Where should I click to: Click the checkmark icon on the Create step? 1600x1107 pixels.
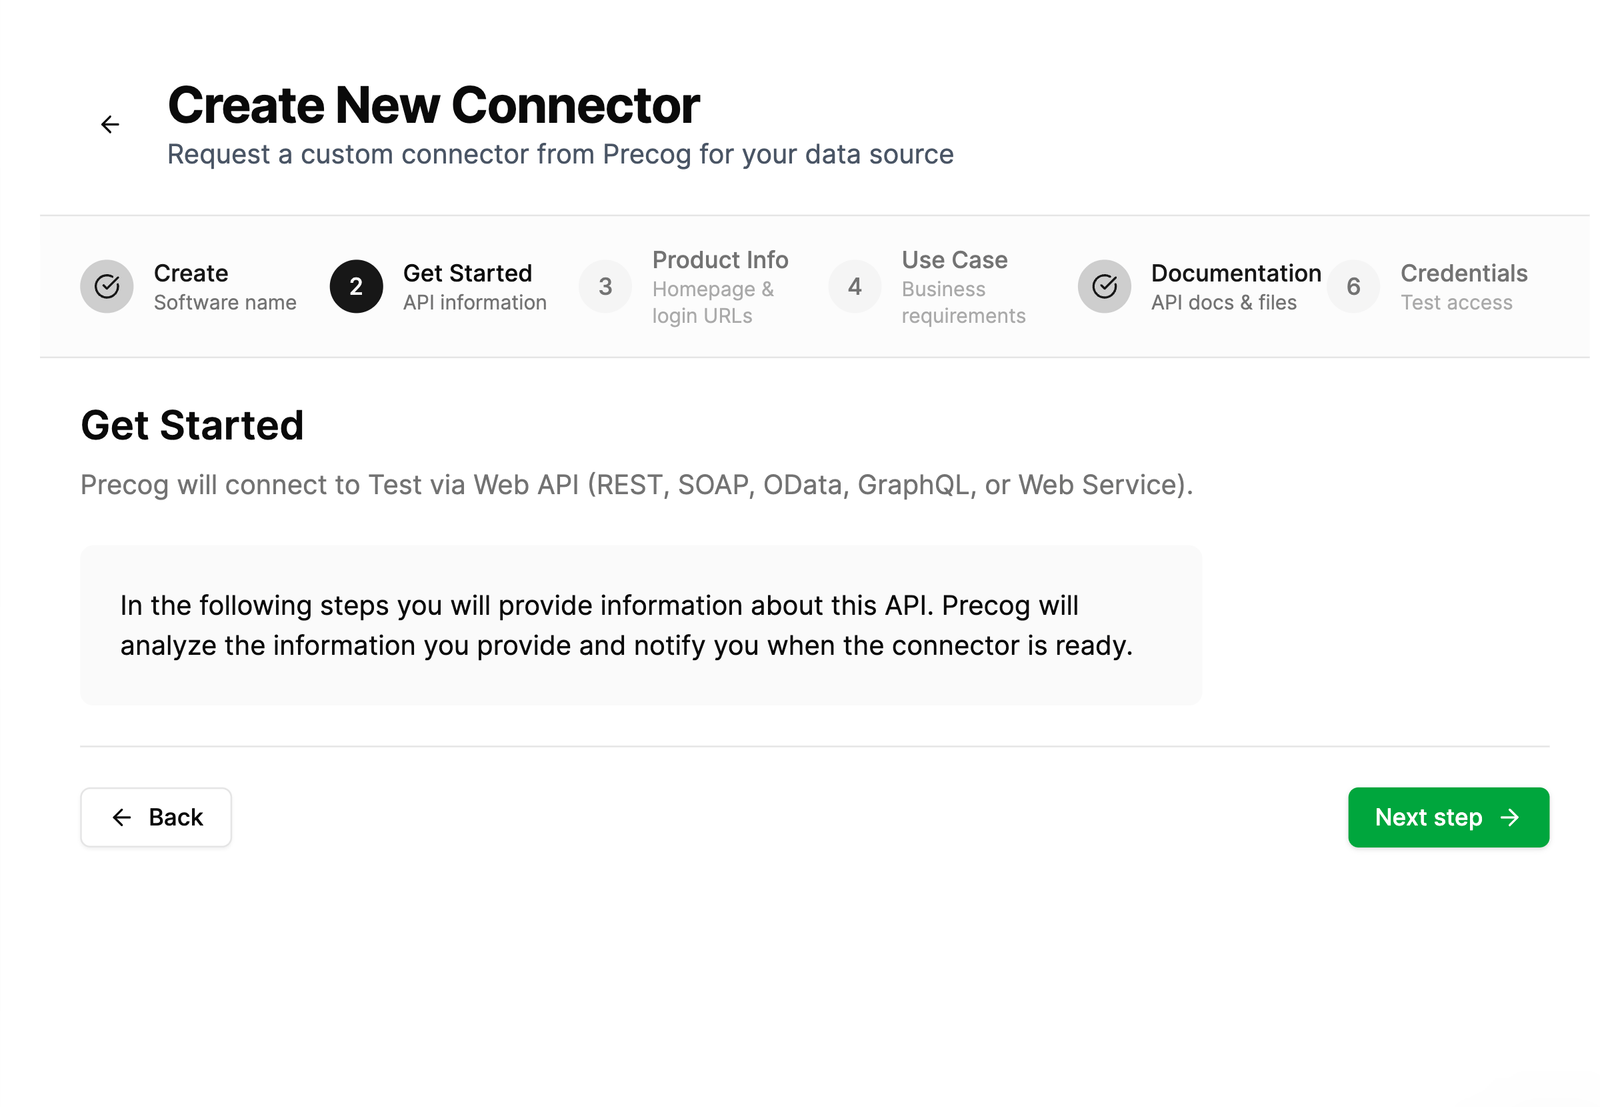point(107,286)
